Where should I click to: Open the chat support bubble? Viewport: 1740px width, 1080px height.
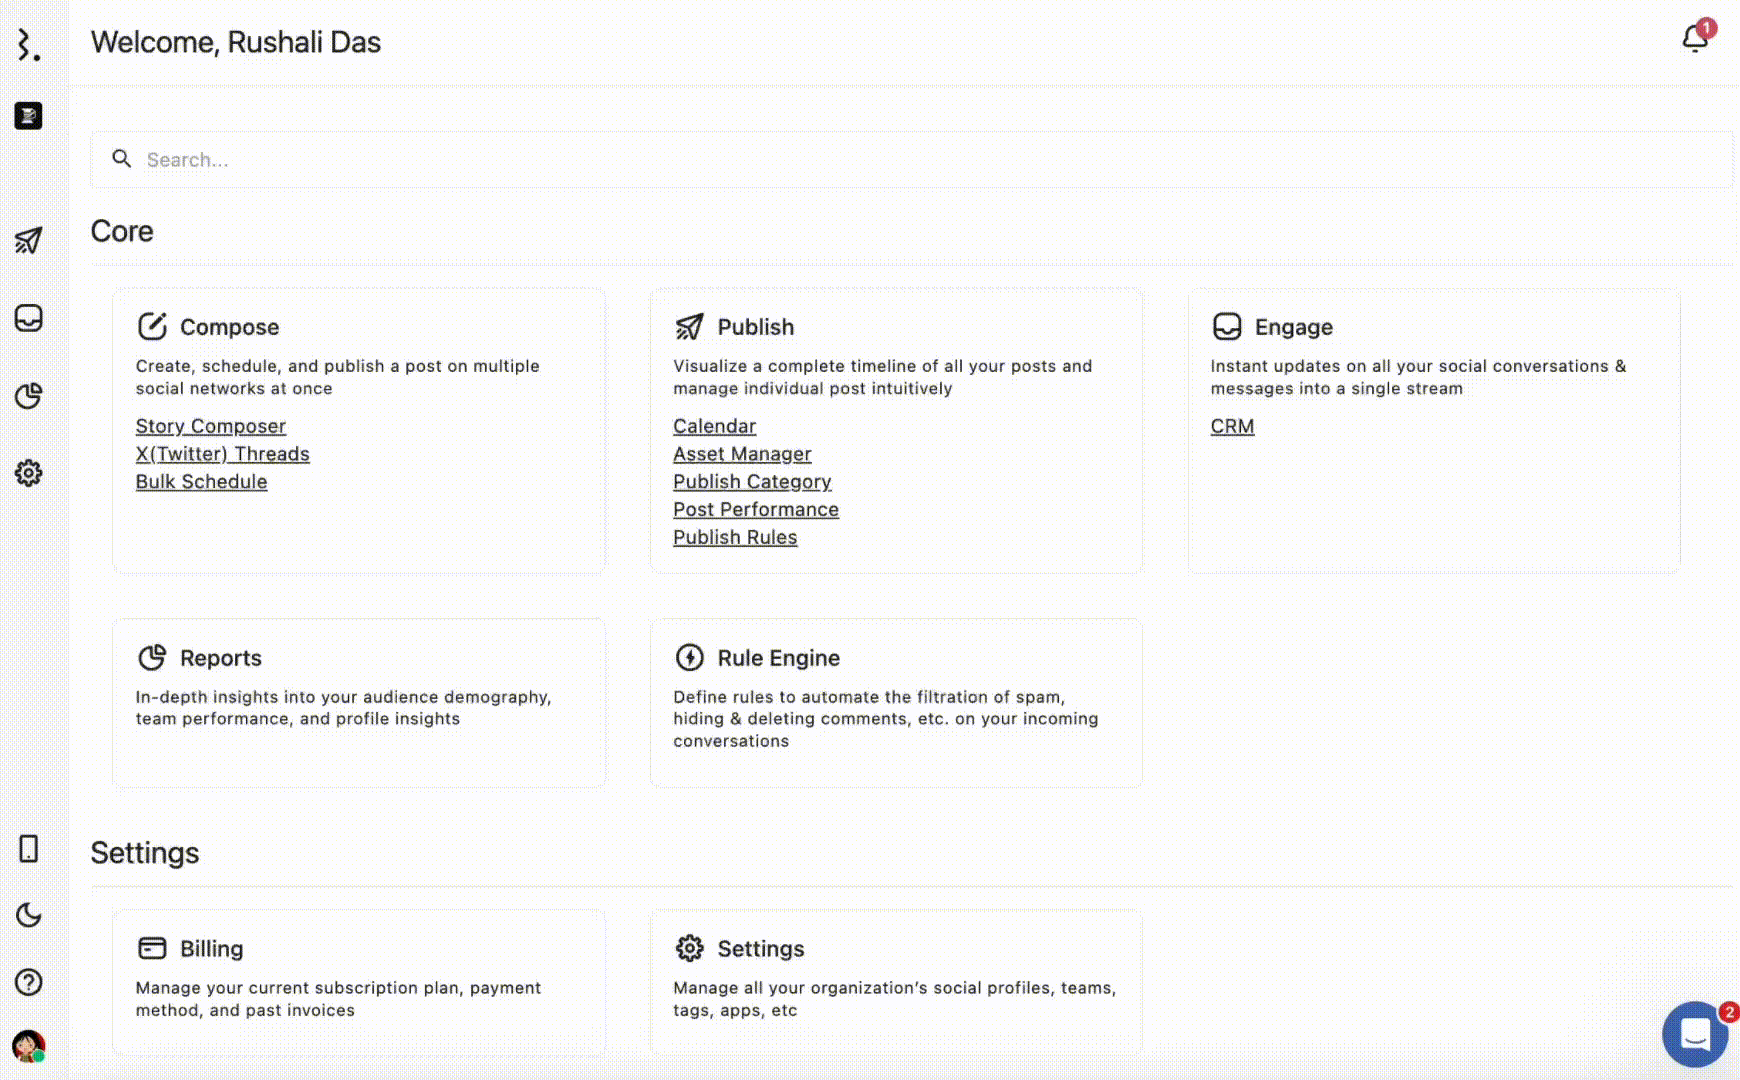tap(1695, 1034)
